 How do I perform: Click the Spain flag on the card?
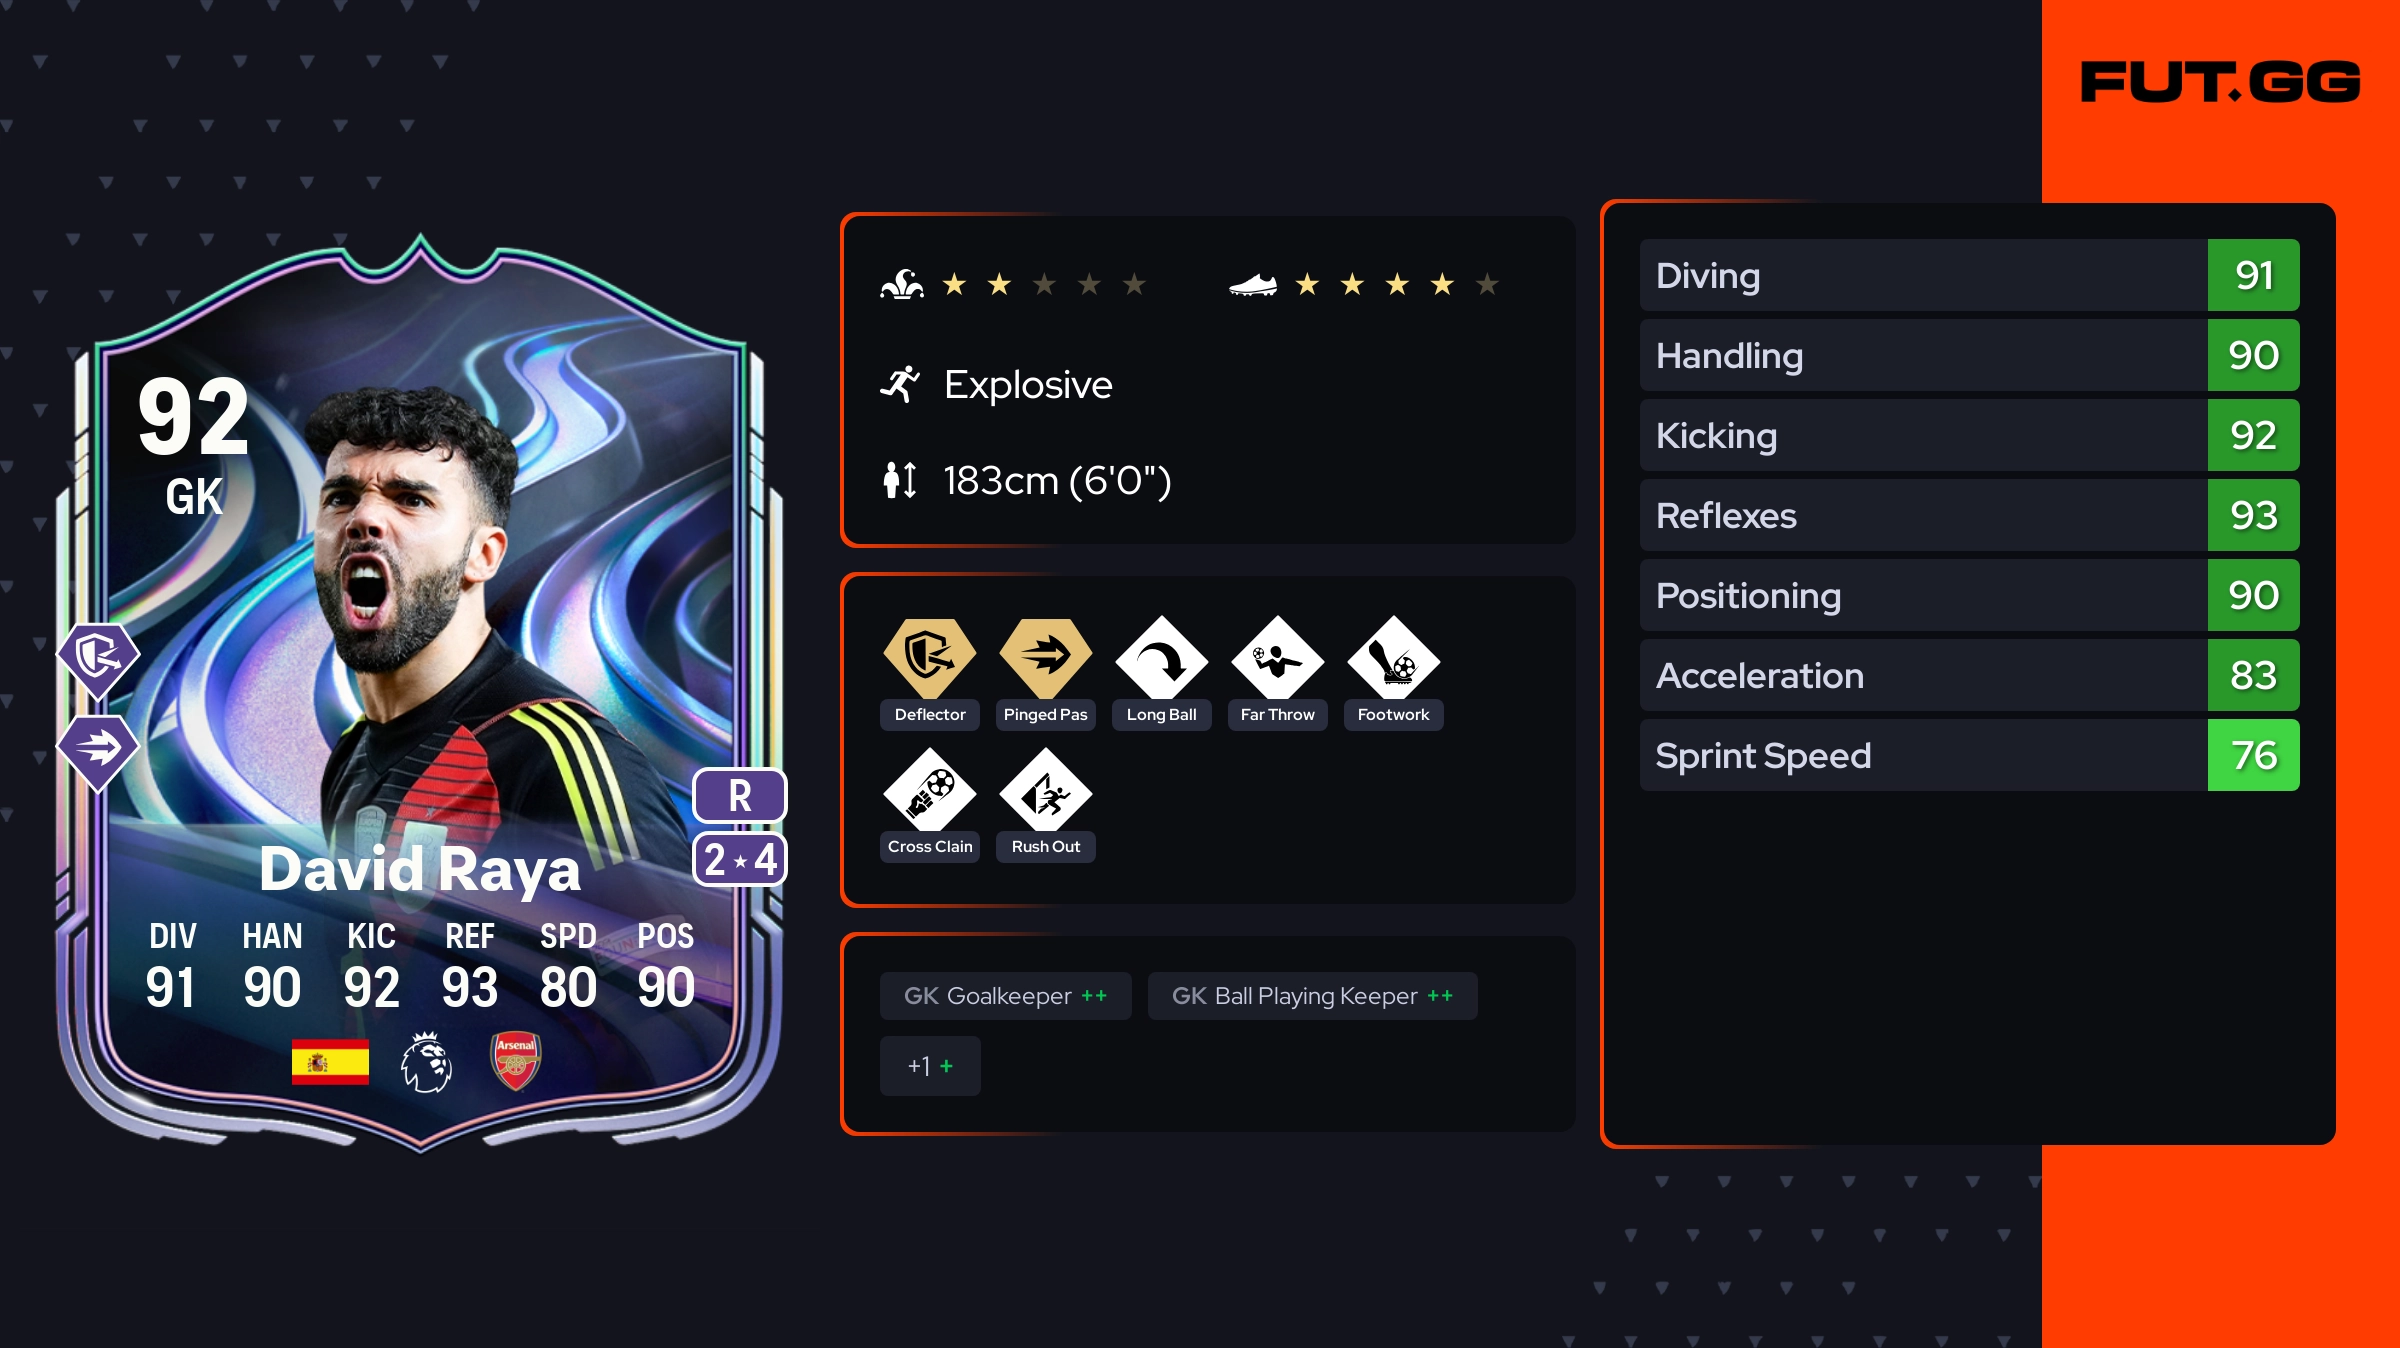(x=330, y=1061)
